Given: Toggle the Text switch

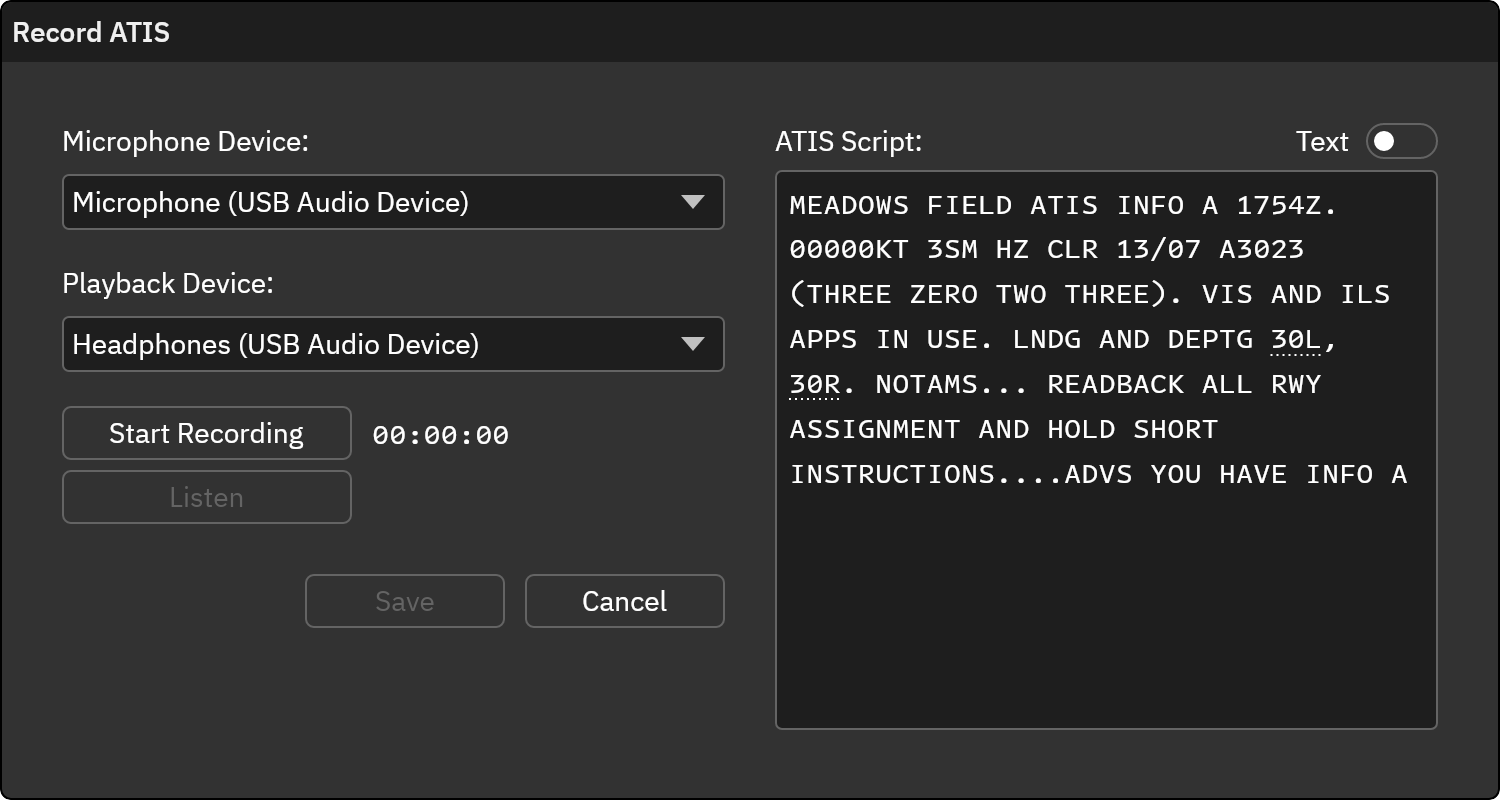Looking at the screenshot, I should (1401, 142).
